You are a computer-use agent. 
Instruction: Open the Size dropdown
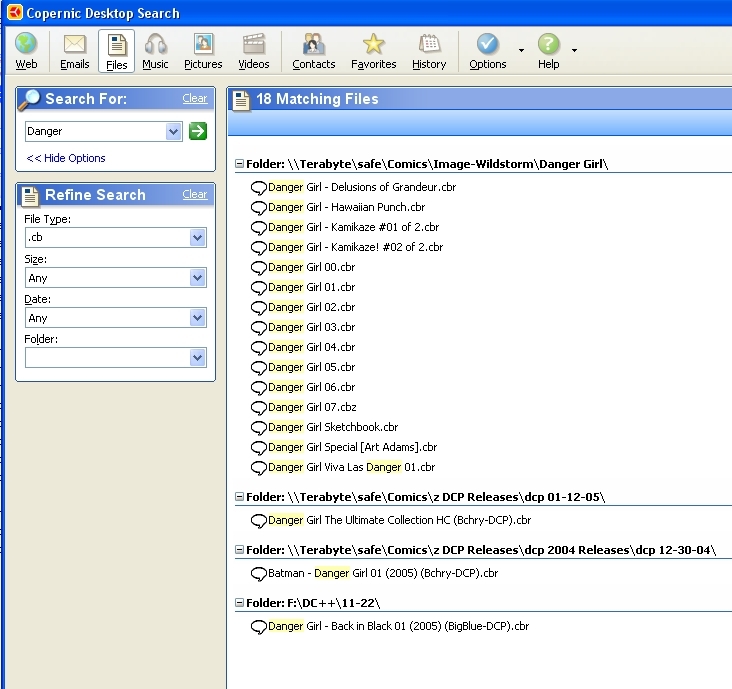(198, 278)
